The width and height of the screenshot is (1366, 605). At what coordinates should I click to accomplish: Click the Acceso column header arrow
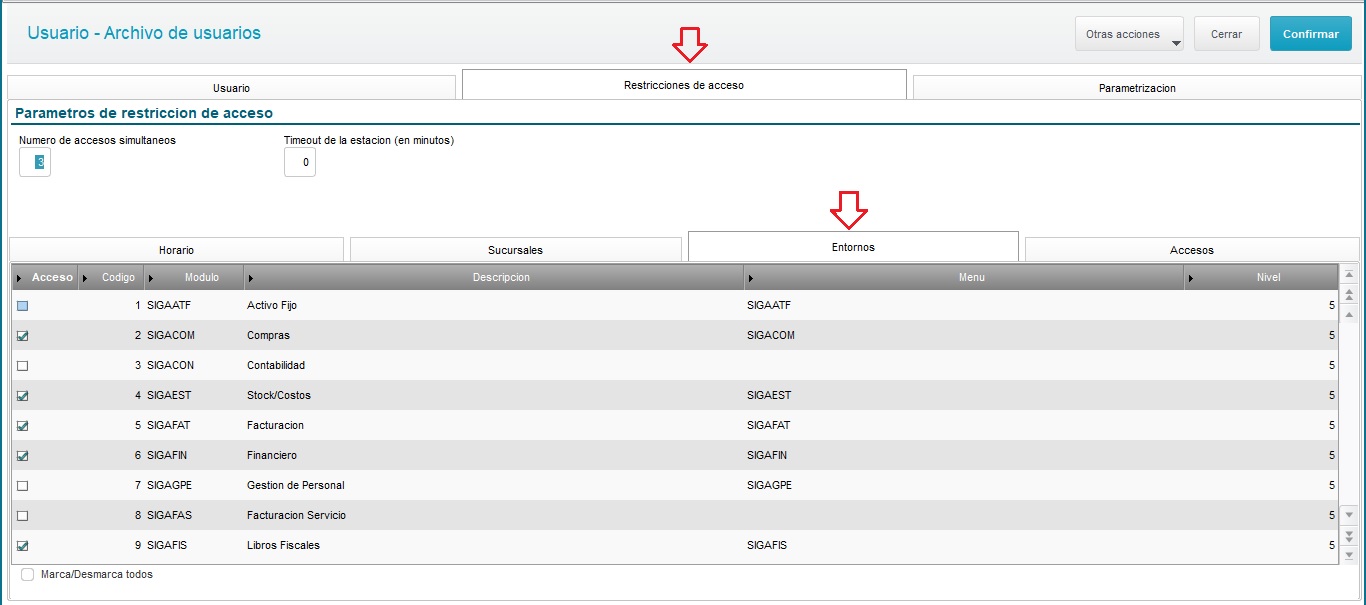coord(20,278)
